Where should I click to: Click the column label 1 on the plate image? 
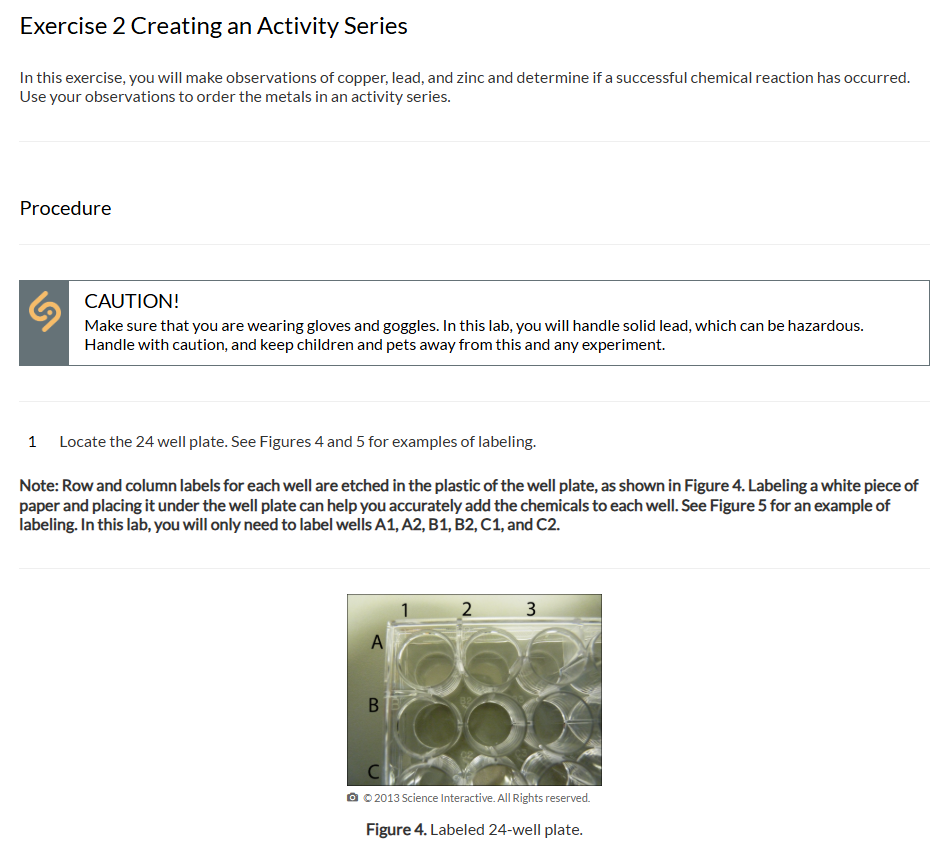(405, 610)
